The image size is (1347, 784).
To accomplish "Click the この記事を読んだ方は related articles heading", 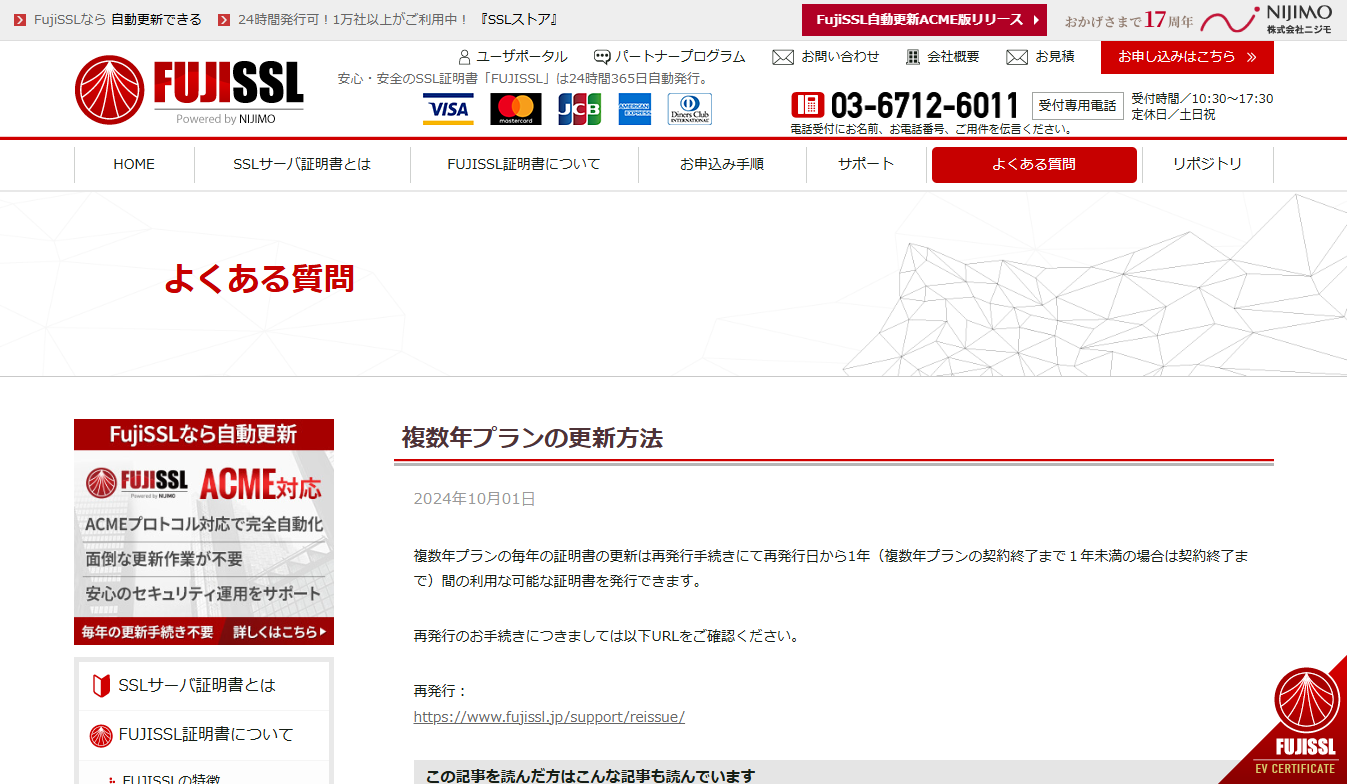I will point(589,776).
